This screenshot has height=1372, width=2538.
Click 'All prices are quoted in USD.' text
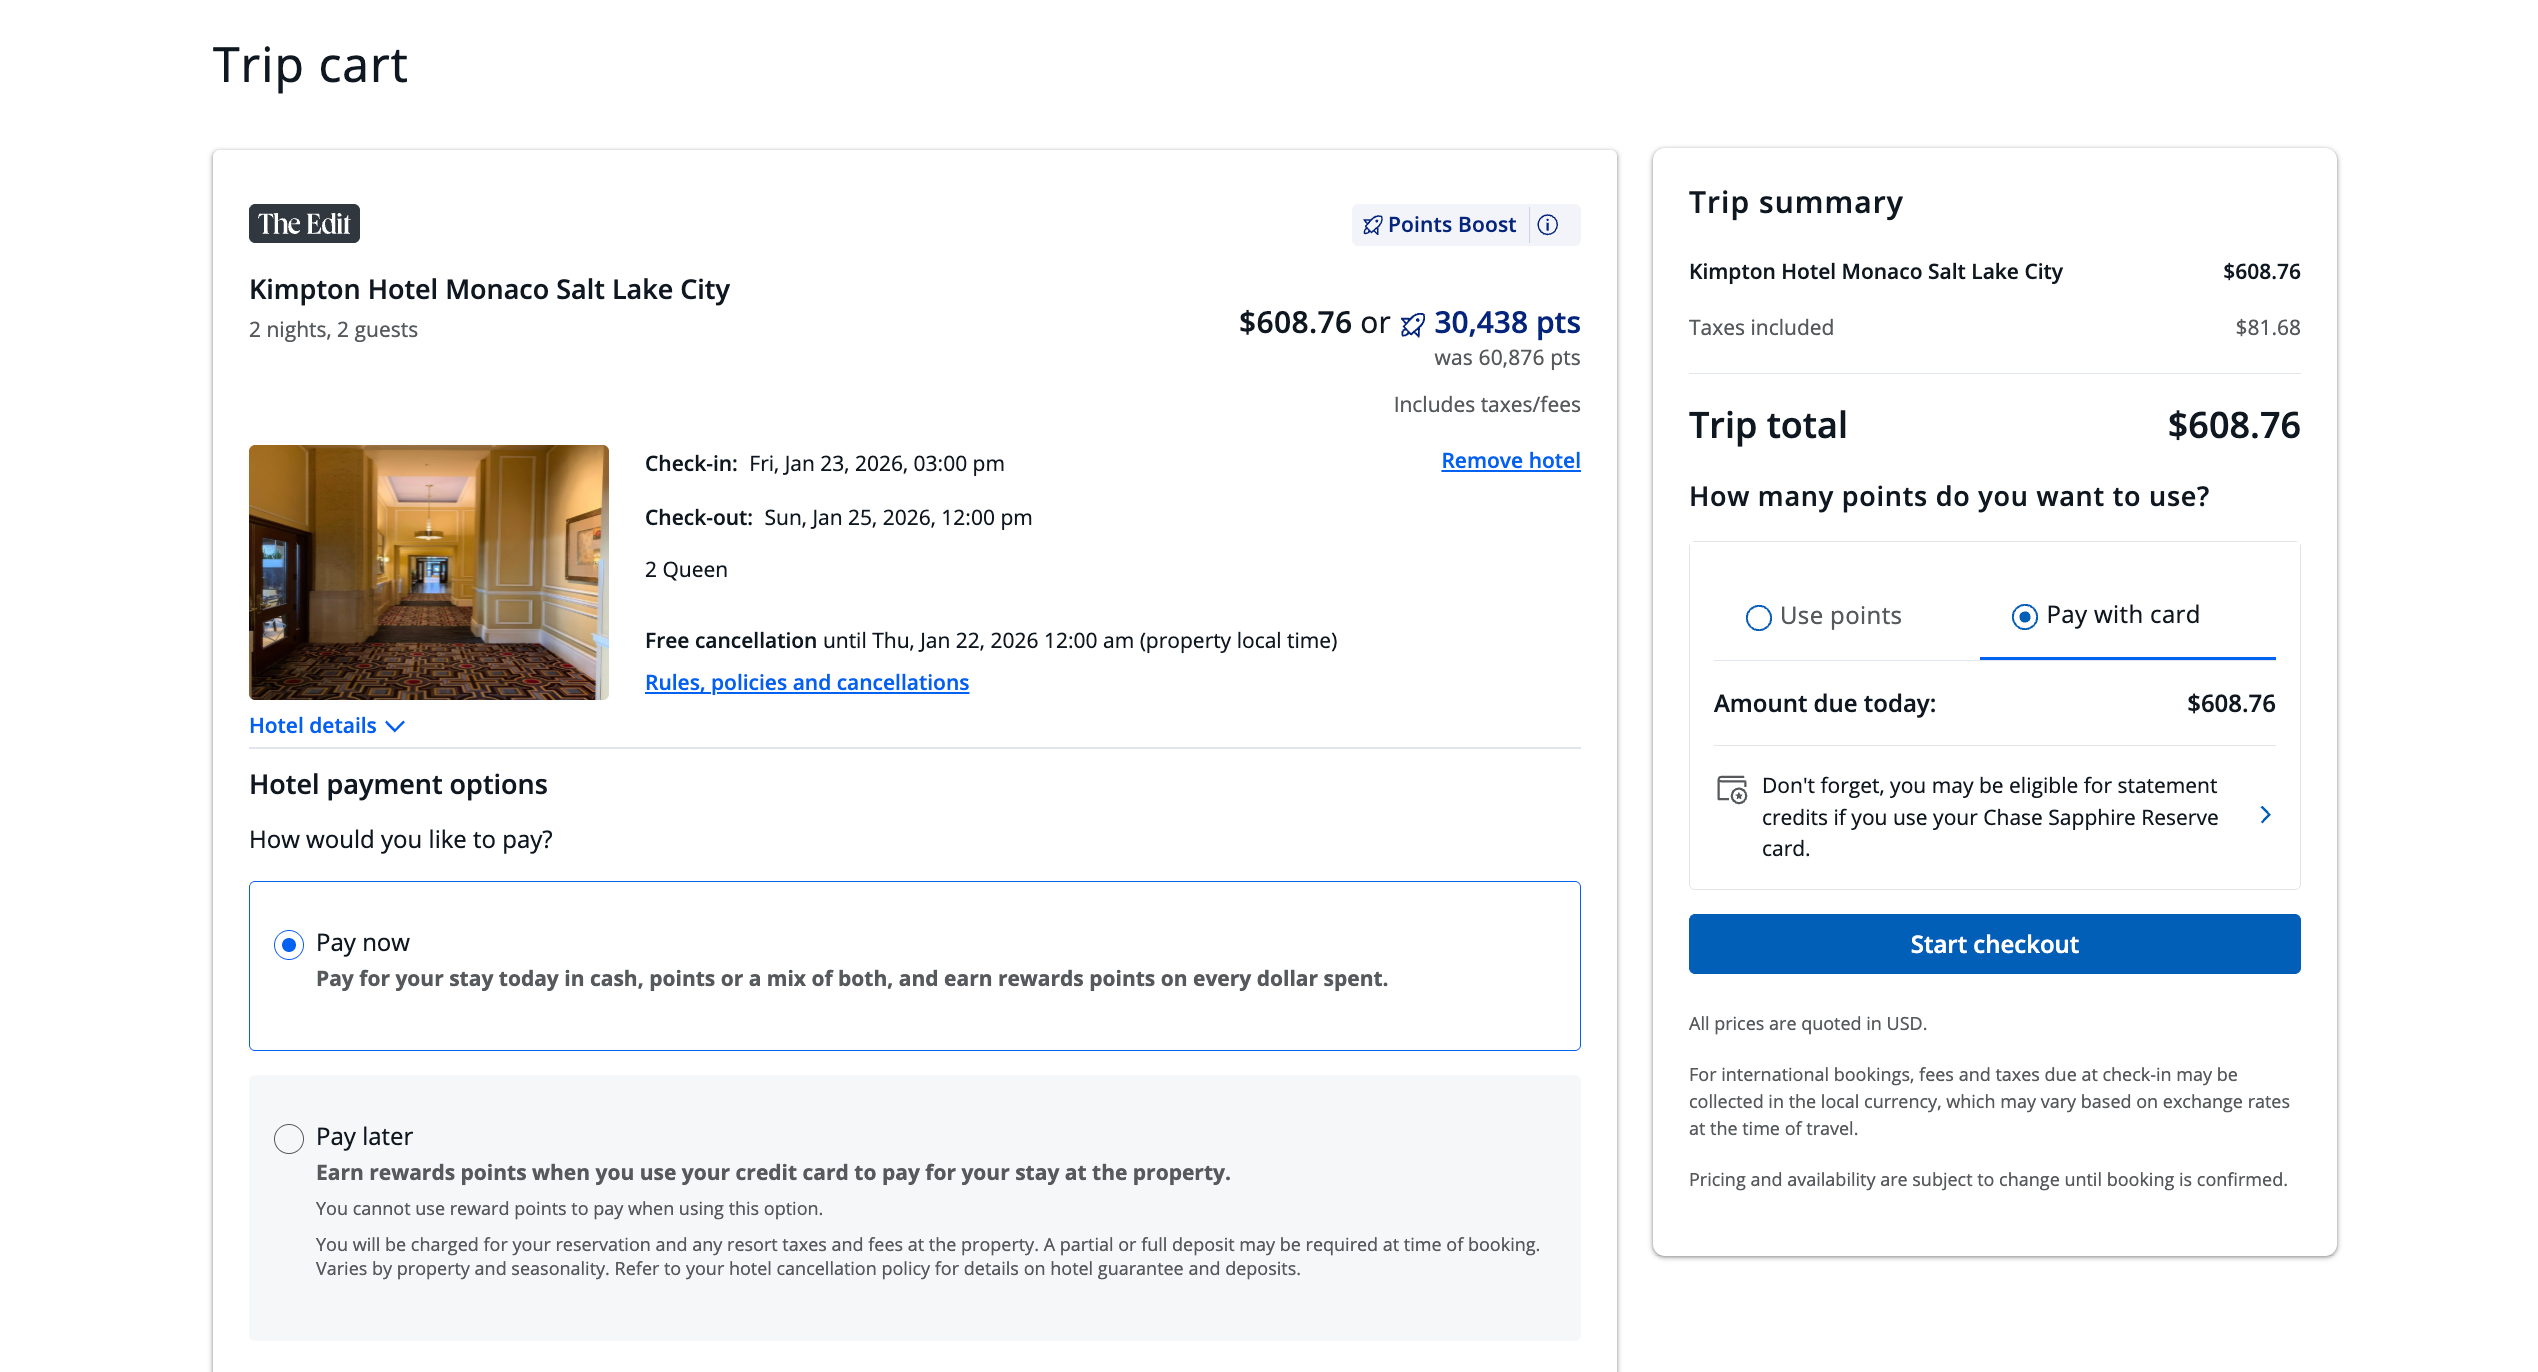(1807, 1024)
